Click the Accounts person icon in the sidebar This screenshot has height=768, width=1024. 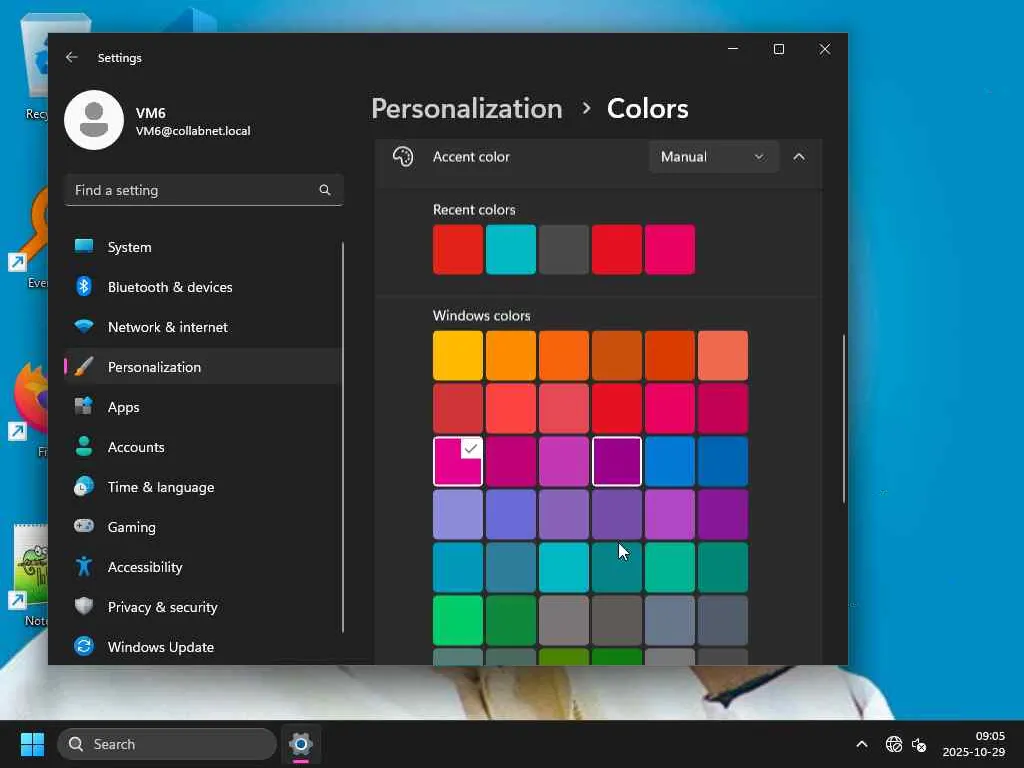click(x=84, y=447)
